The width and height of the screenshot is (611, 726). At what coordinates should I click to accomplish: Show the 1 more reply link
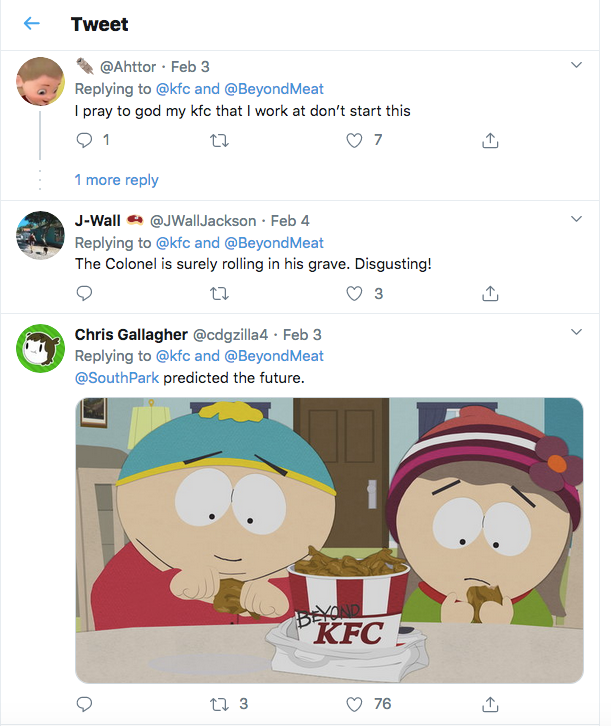click(x=116, y=180)
